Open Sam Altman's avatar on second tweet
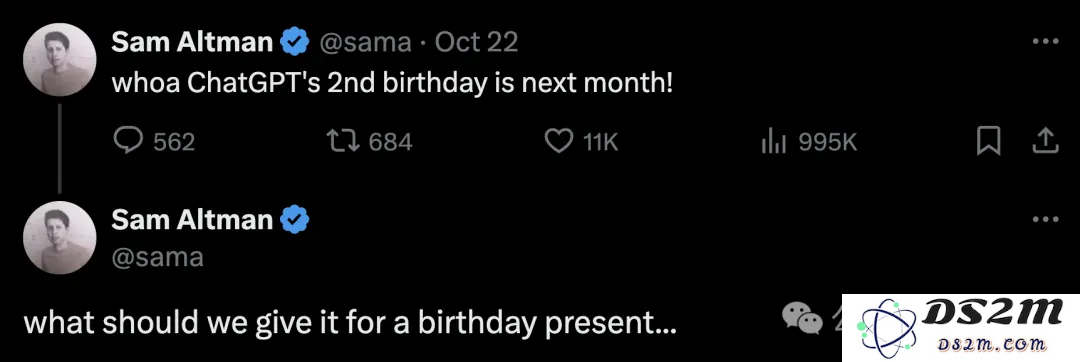Viewport: 1080px width, 362px height. (60, 237)
